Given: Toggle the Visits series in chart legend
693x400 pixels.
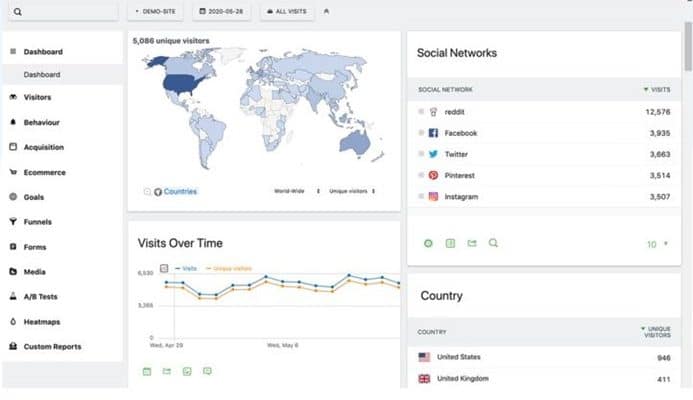Looking at the screenshot, I should click(x=187, y=268).
